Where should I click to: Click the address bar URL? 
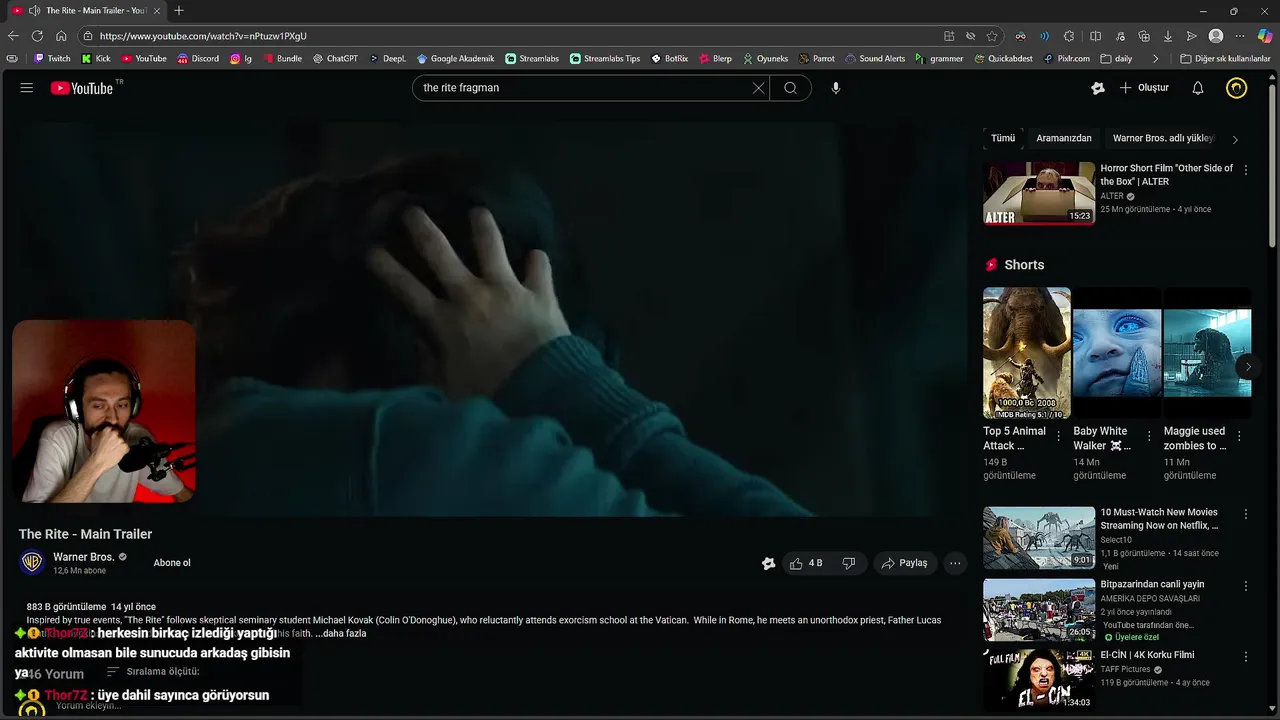203,36
